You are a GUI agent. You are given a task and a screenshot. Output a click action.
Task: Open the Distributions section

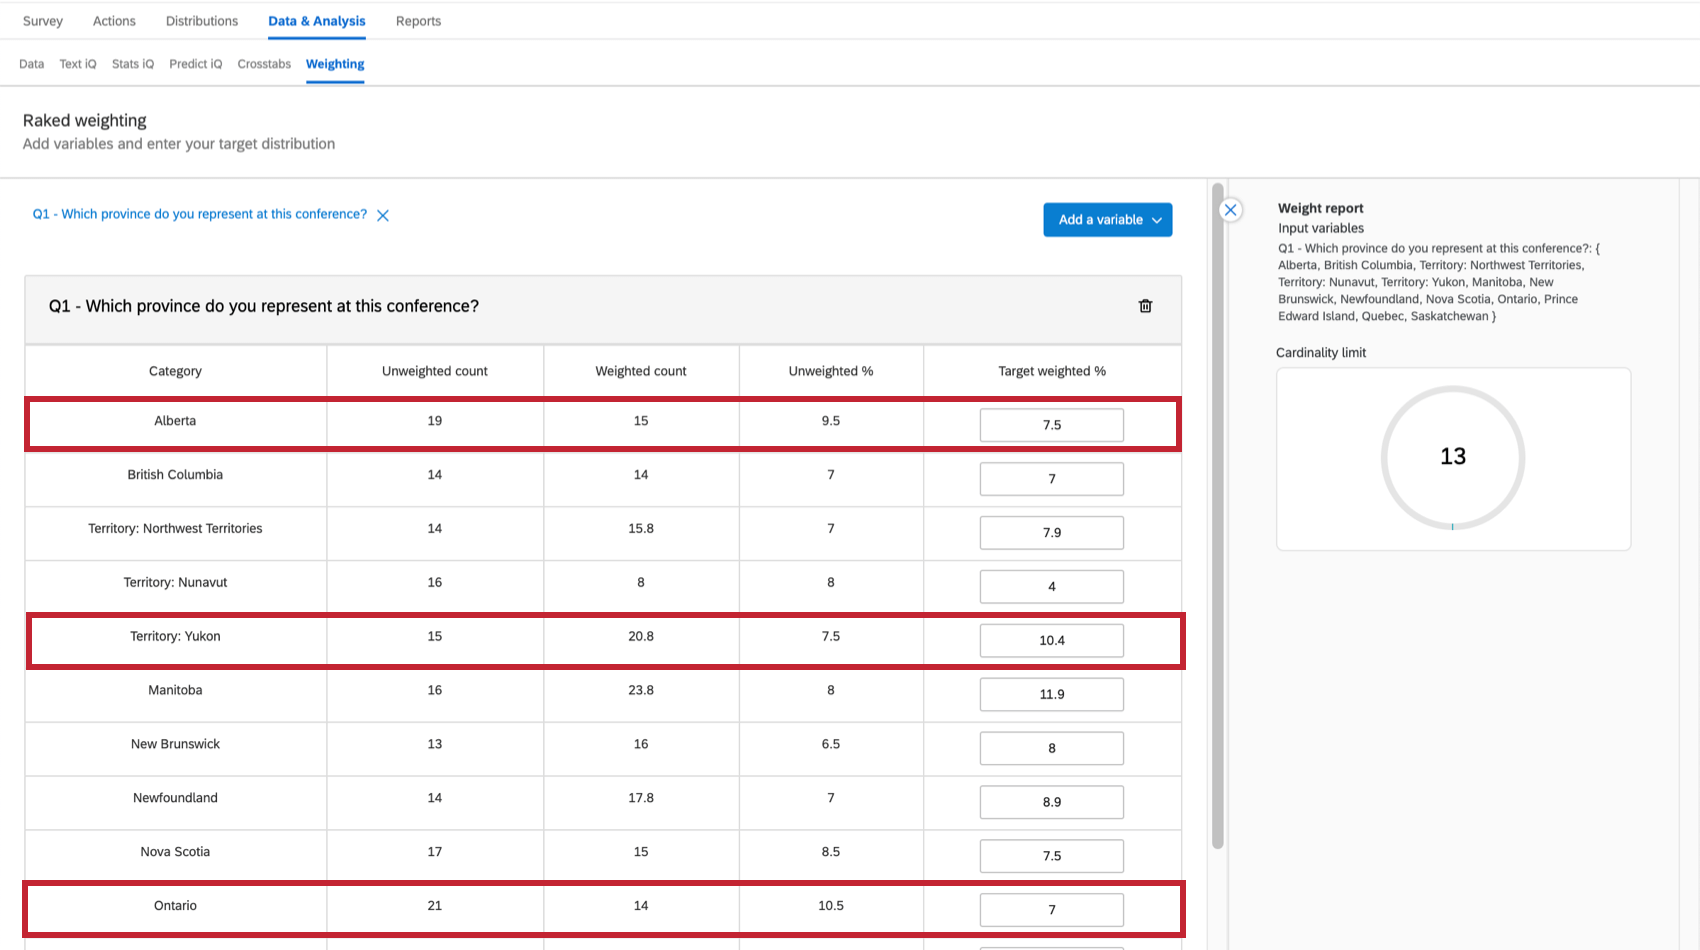tap(201, 20)
